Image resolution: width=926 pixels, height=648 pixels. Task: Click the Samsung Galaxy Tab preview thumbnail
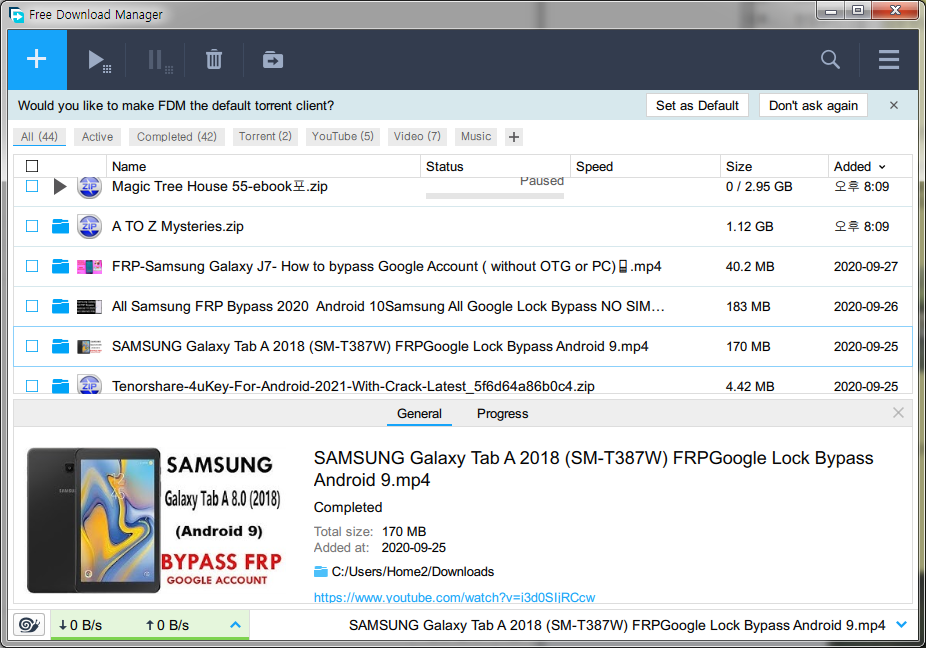154,520
